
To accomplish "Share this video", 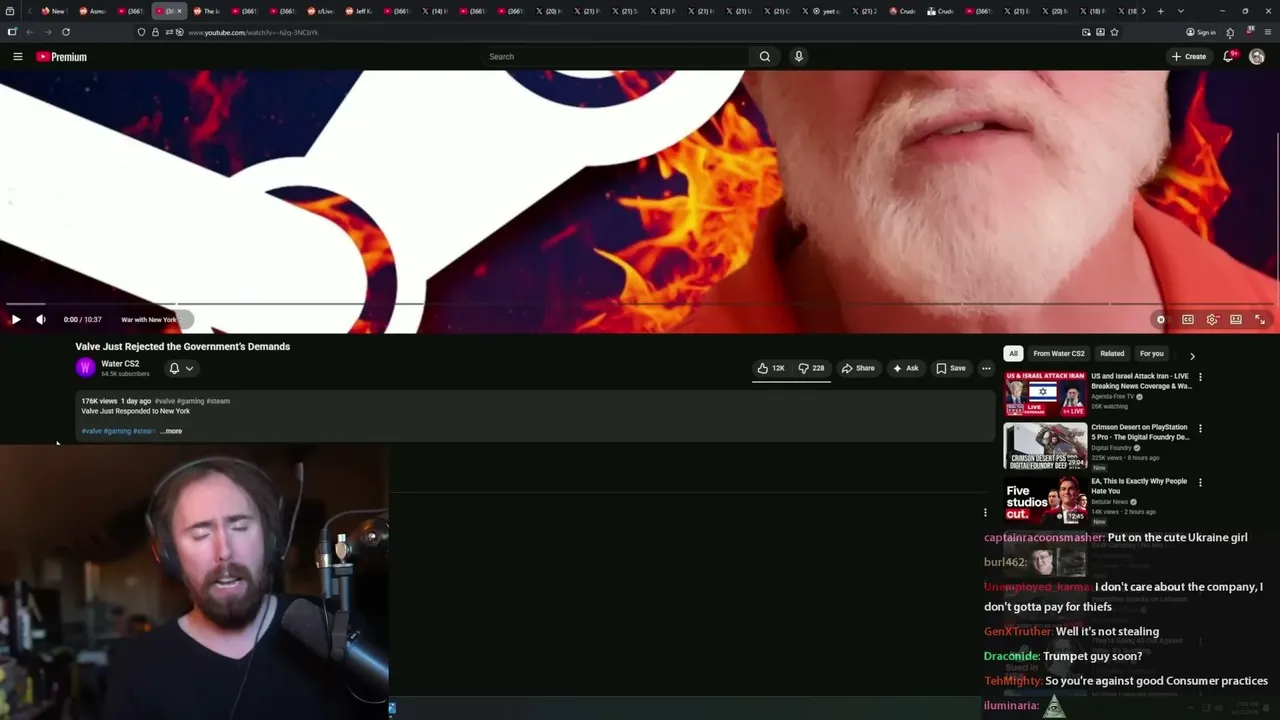I will pyautogui.click(x=858, y=368).
